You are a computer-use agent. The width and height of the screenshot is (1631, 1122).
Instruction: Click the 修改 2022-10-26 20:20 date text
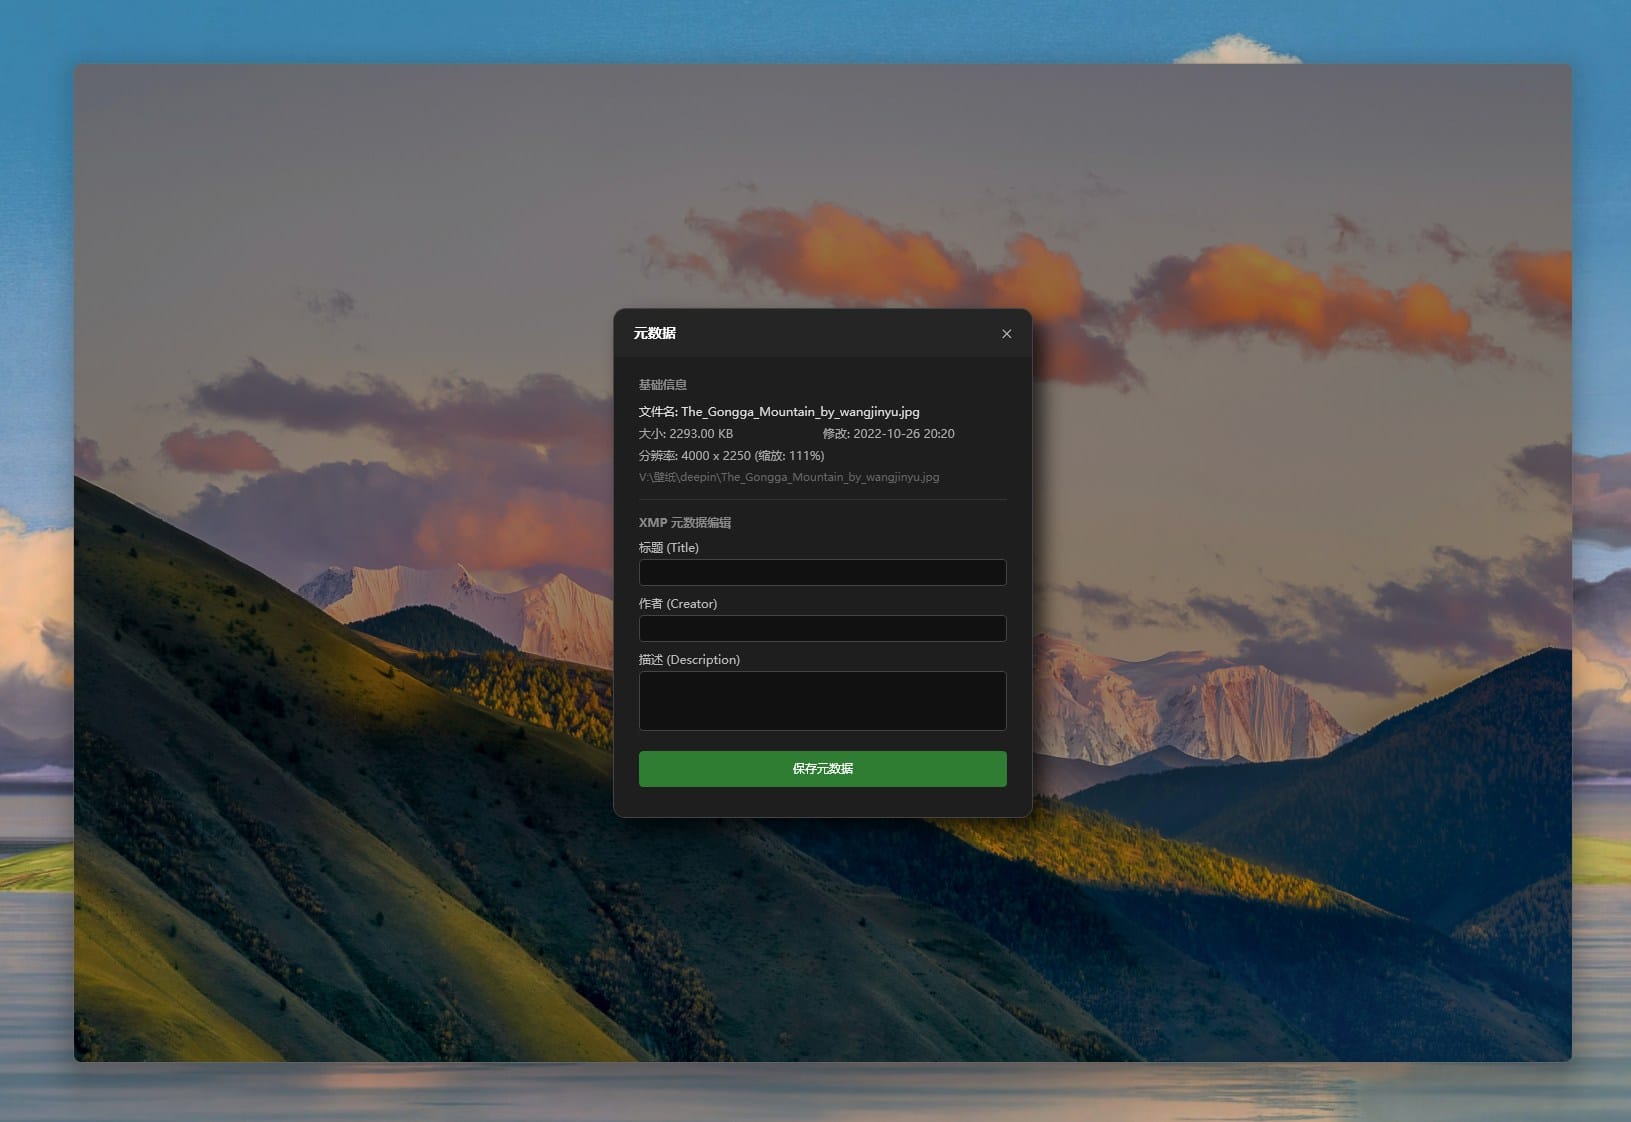pyautogui.click(x=888, y=434)
